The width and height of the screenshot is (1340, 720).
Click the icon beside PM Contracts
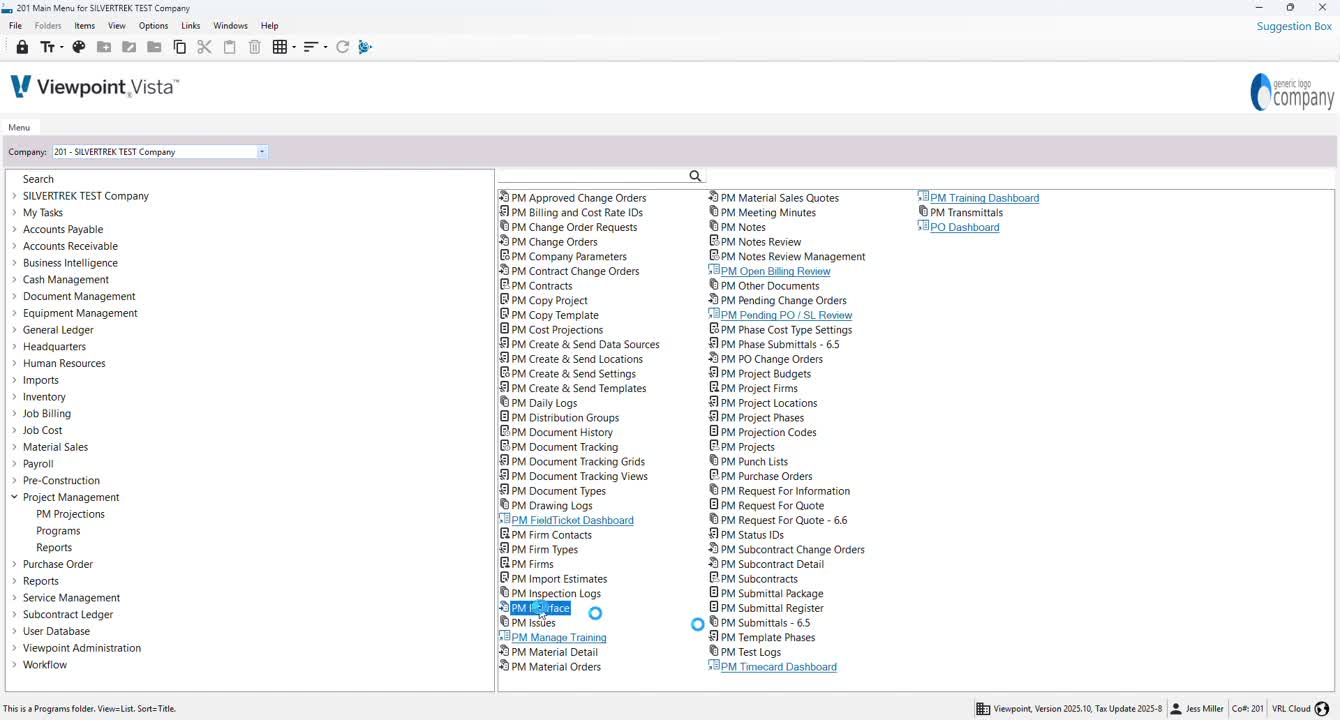tap(504, 285)
